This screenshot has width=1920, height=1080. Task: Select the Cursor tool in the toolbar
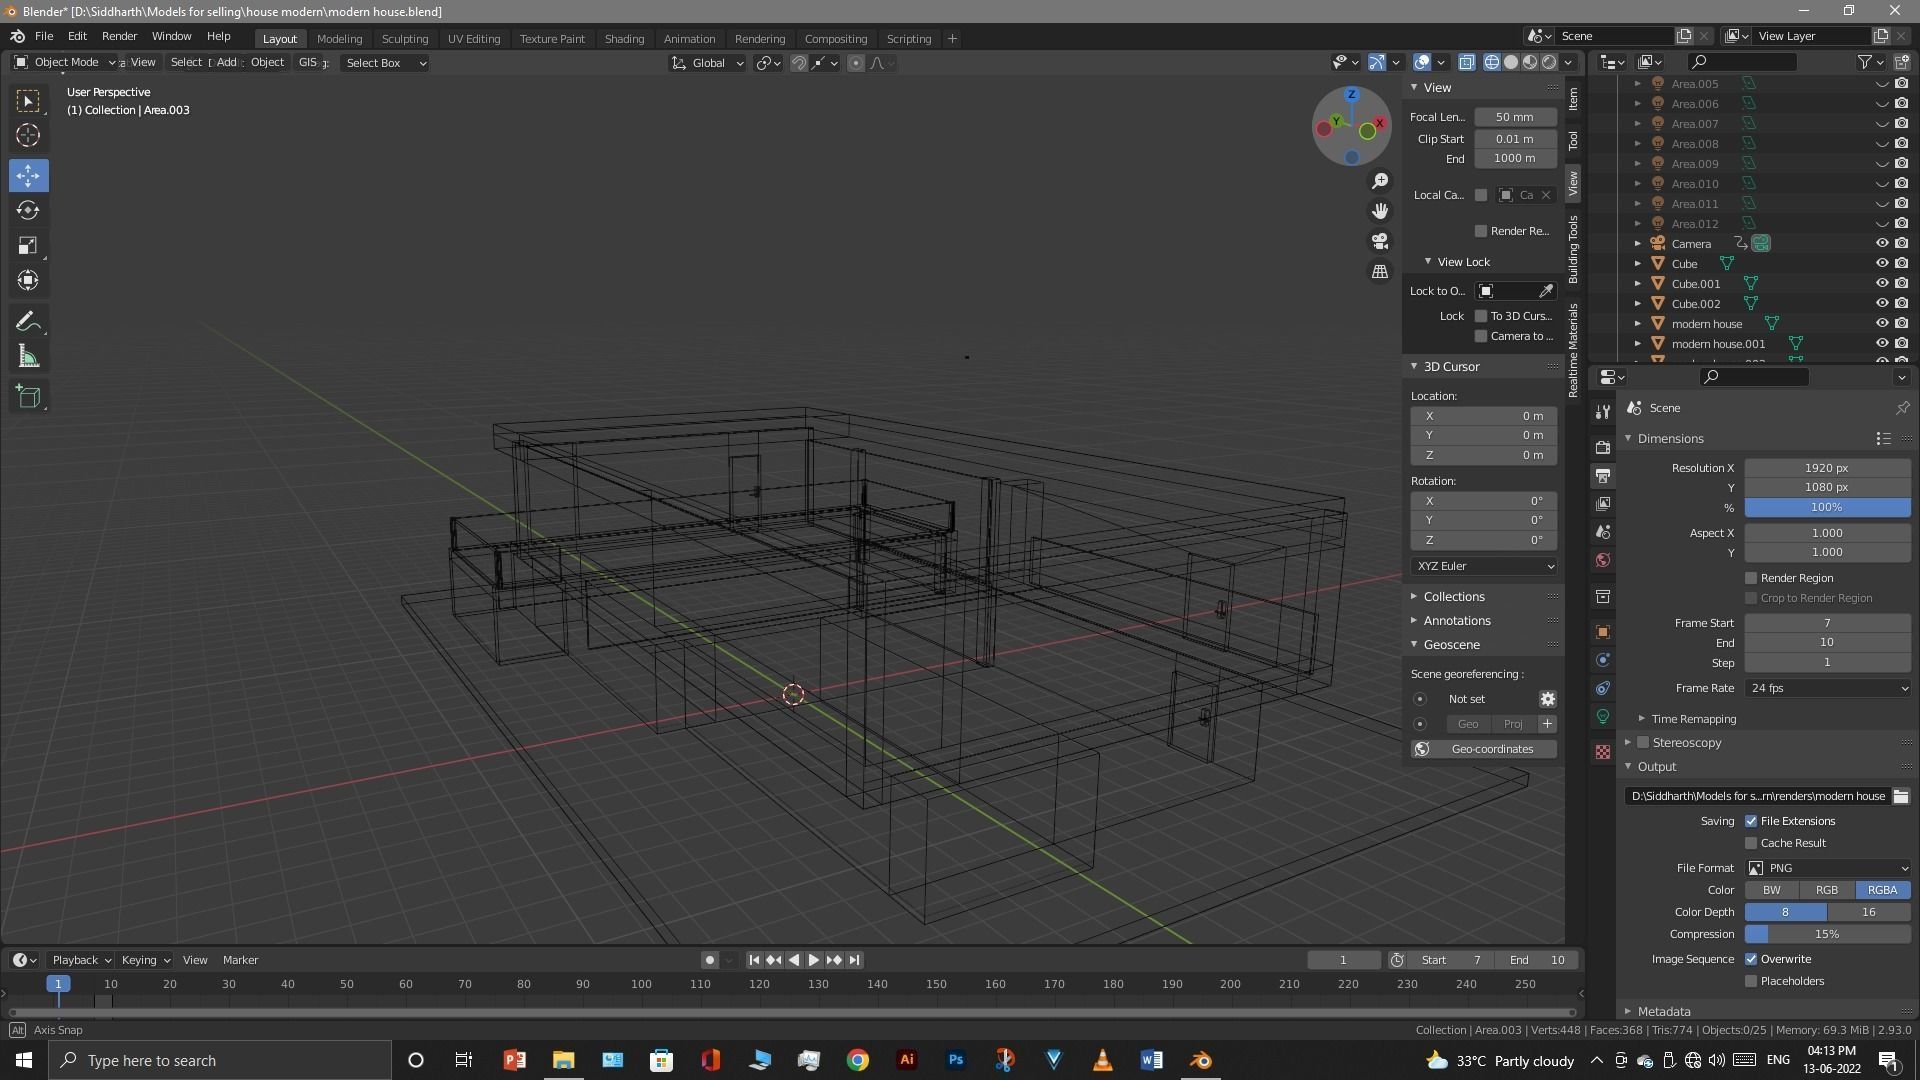click(x=28, y=136)
